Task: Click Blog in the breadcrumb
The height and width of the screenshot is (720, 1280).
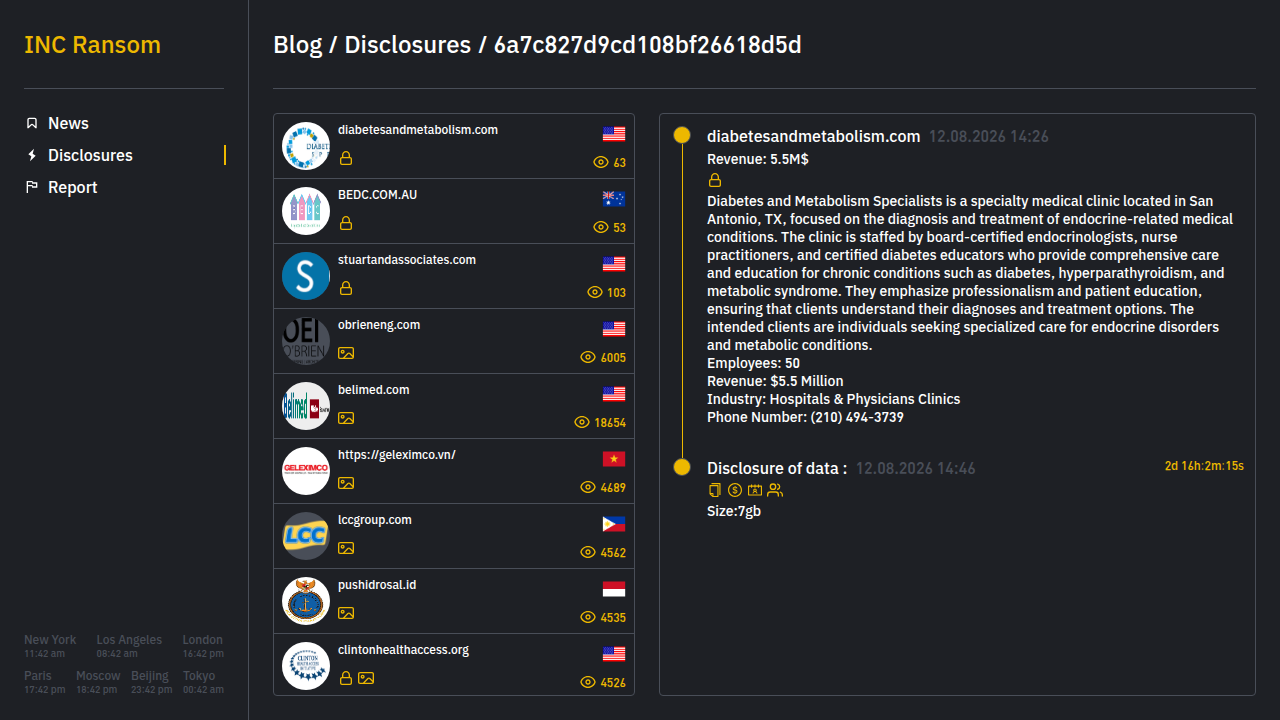Action: [x=298, y=45]
